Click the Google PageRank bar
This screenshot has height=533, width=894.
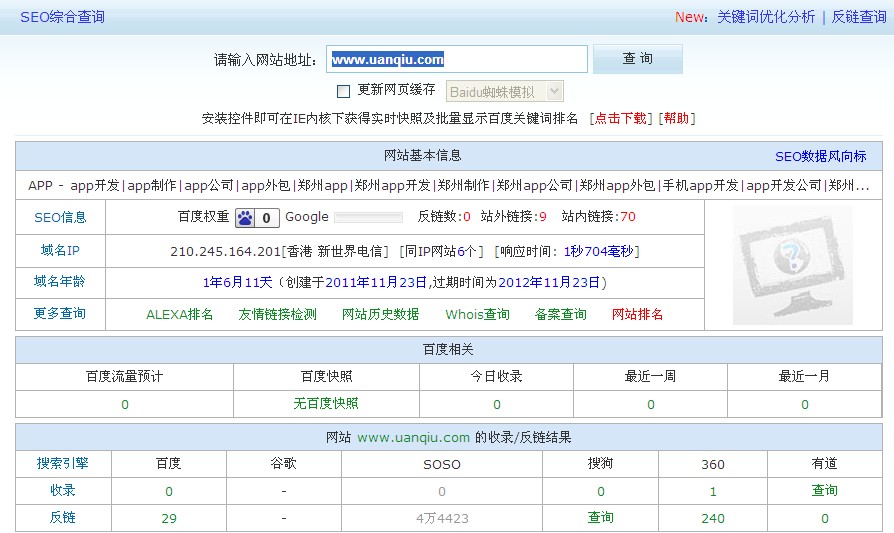pyautogui.click(x=367, y=217)
